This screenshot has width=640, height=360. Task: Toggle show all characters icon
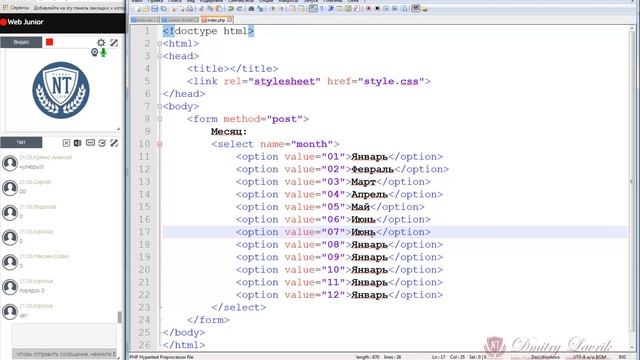pos(321,9)
